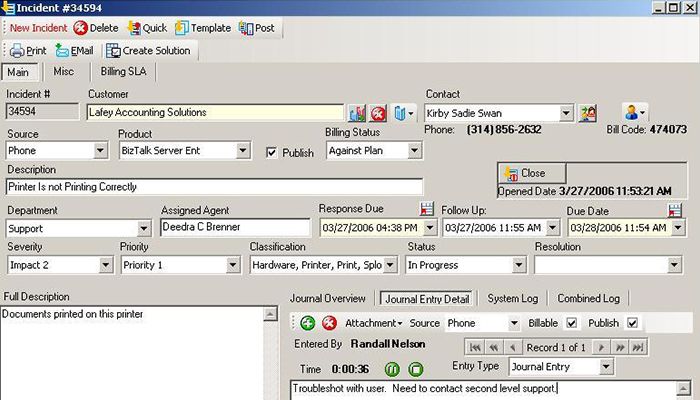The image size is (700, 400).
Task: Go to first journal record
Action: pyautogui.click(x=475, y=347)
